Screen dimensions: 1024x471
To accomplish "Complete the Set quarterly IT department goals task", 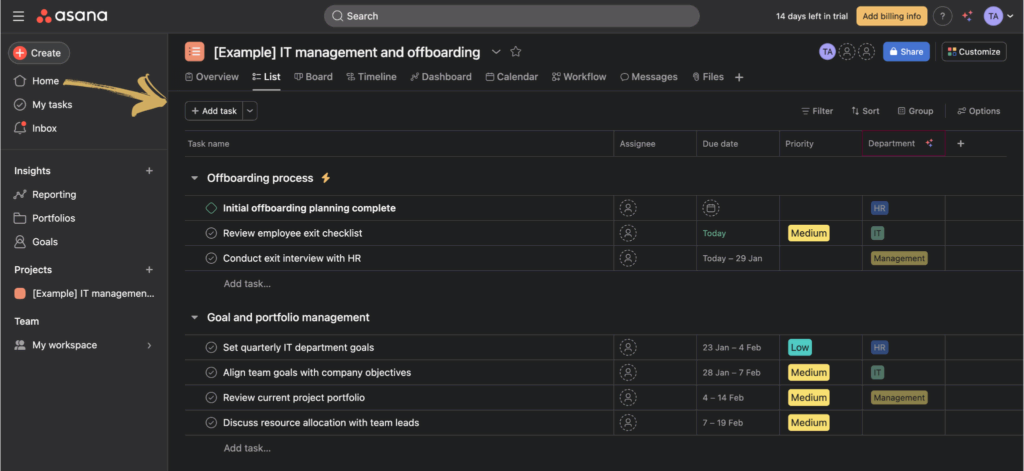I will [x=211, y=348].
